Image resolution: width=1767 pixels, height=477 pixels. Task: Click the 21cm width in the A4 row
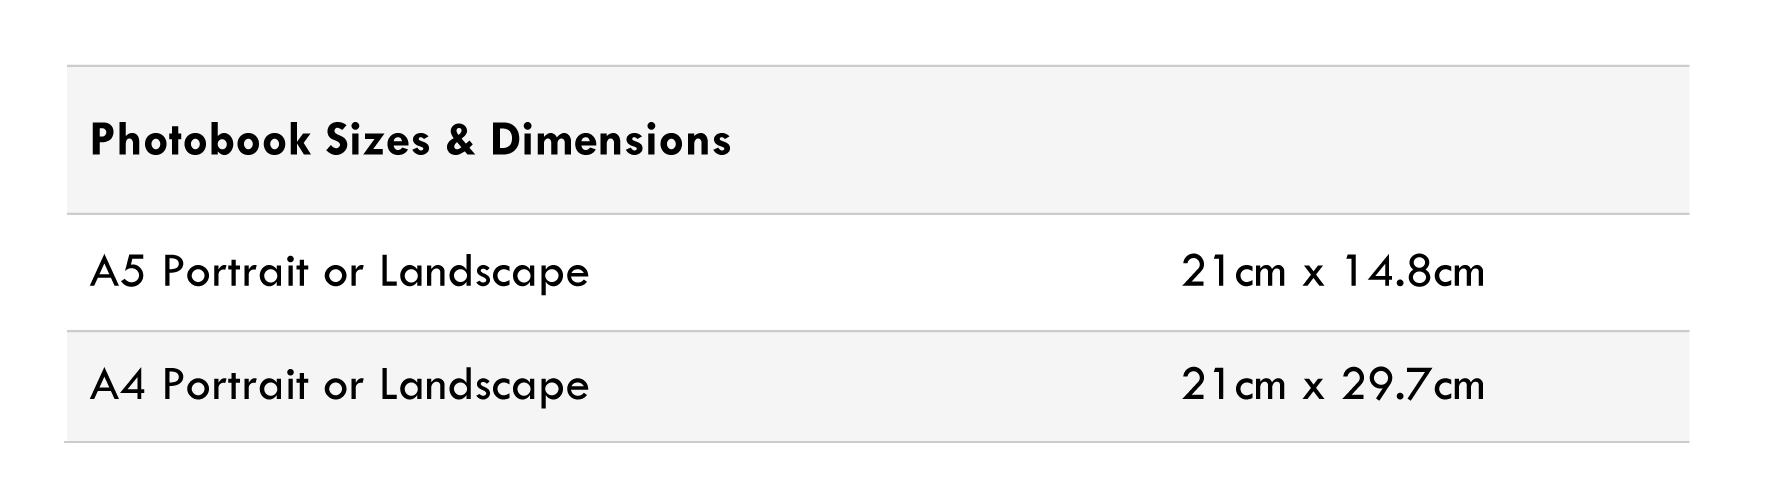point(1233,385)
